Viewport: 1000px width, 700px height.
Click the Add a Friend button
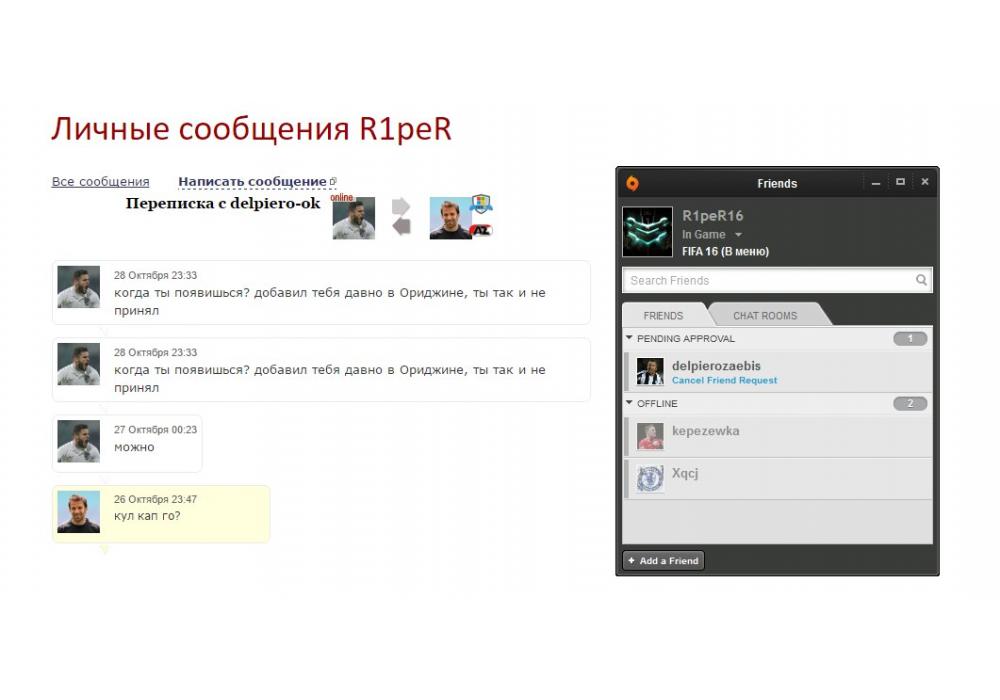(664, 561)
